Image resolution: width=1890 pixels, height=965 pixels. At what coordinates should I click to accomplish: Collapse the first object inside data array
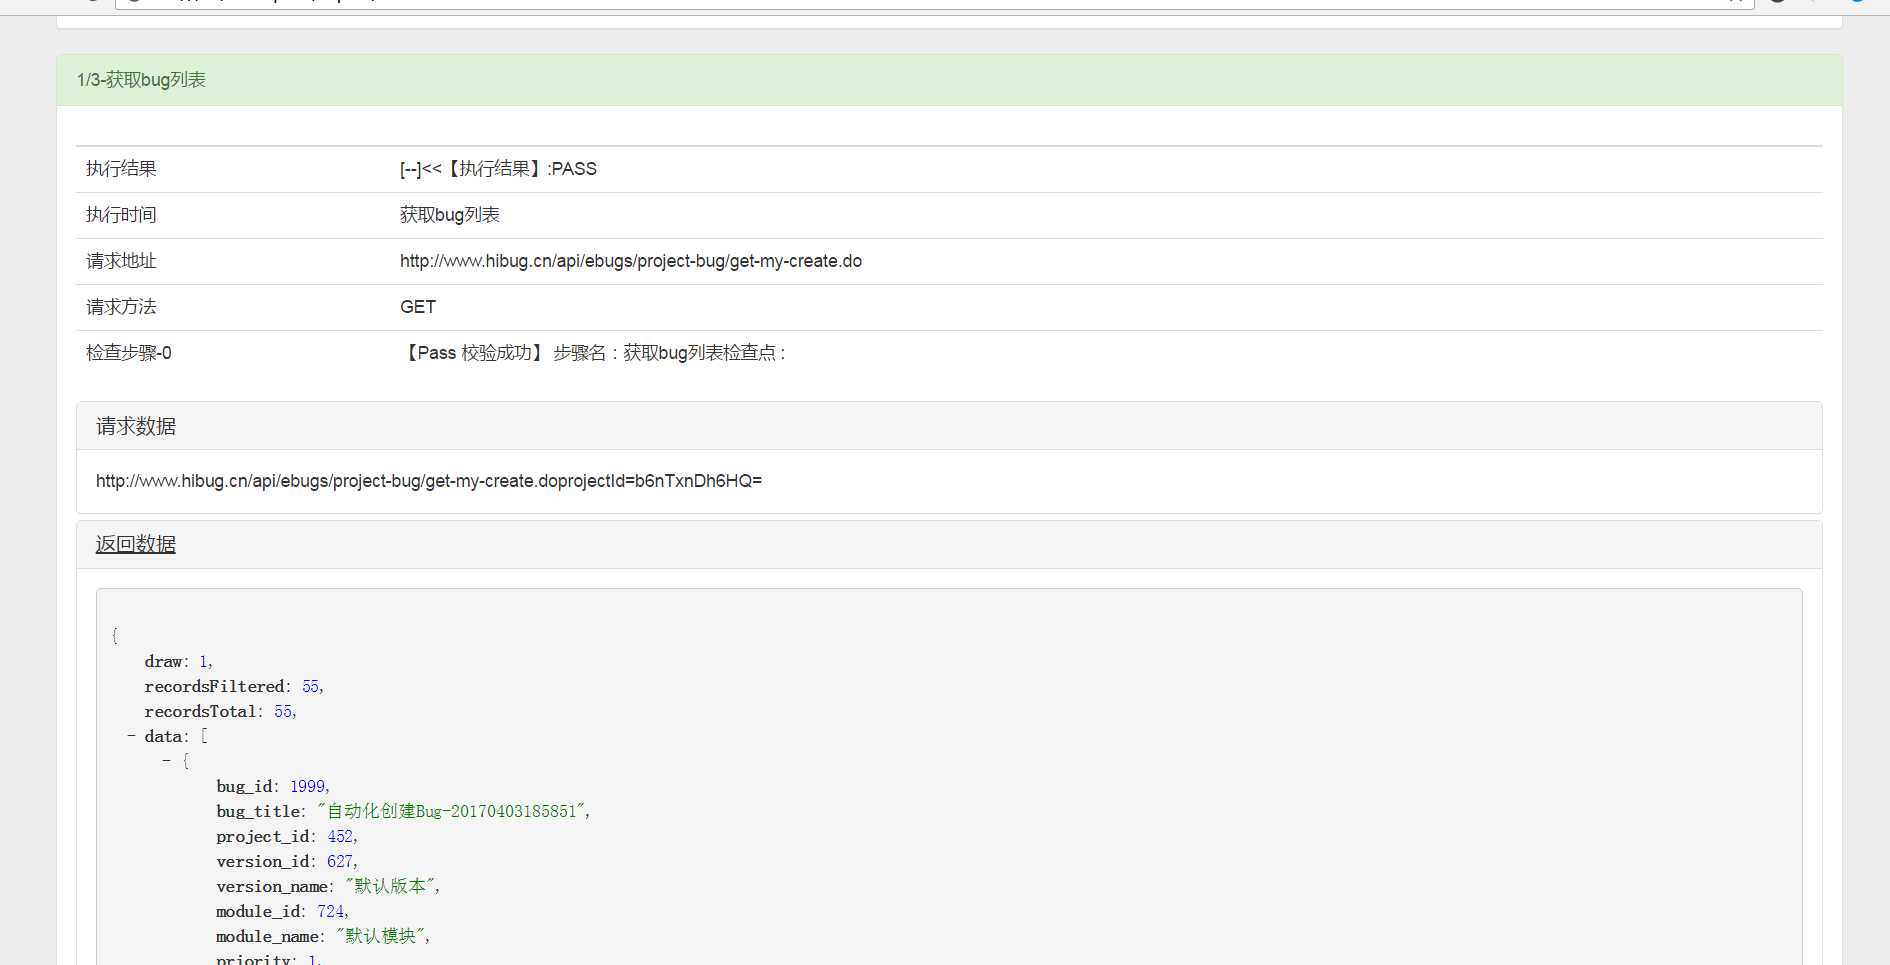(x=167, y=761)
